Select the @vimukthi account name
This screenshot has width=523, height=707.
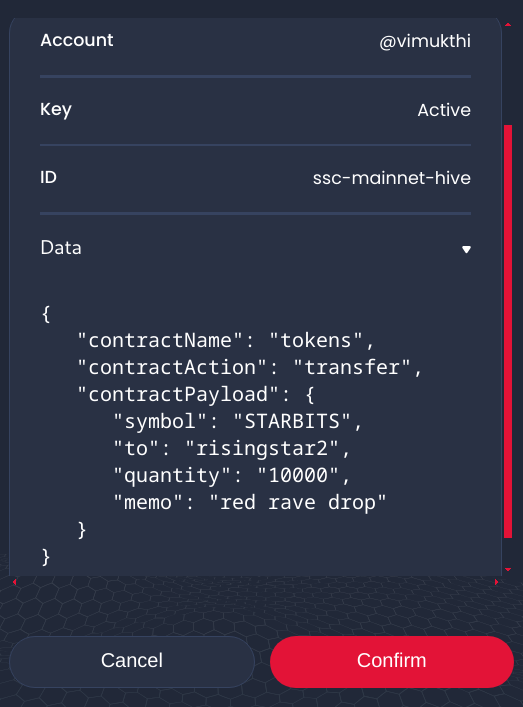425,41
